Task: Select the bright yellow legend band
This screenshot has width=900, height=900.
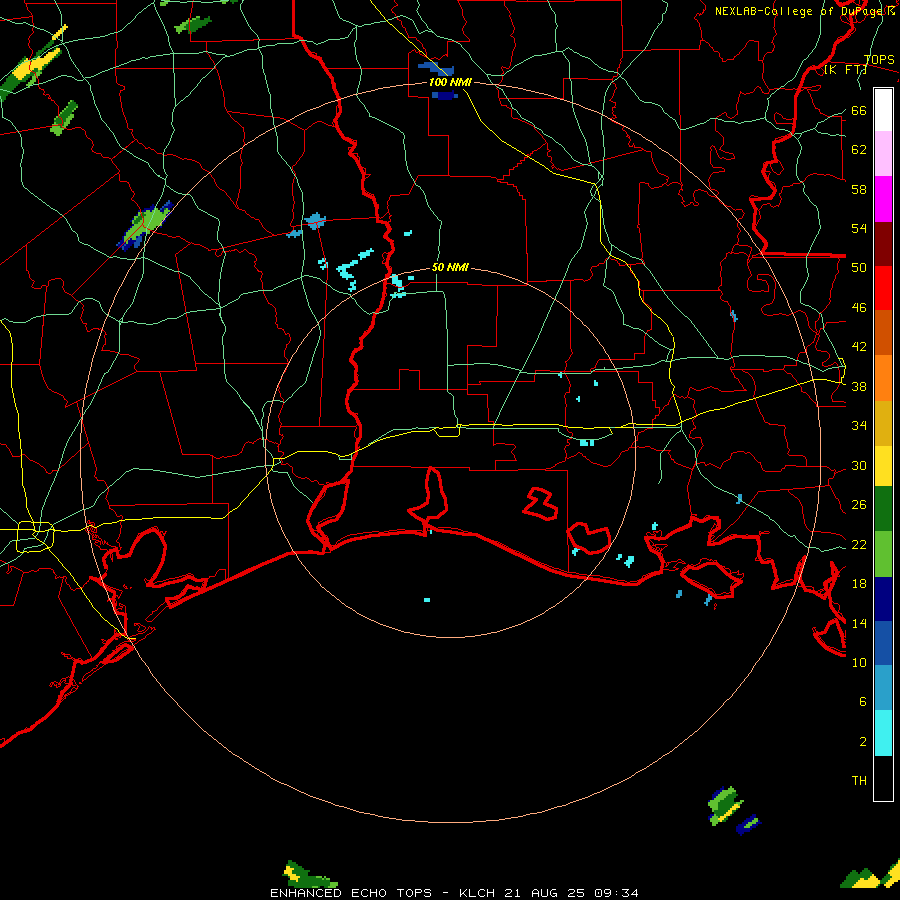Action: (883, 466)
